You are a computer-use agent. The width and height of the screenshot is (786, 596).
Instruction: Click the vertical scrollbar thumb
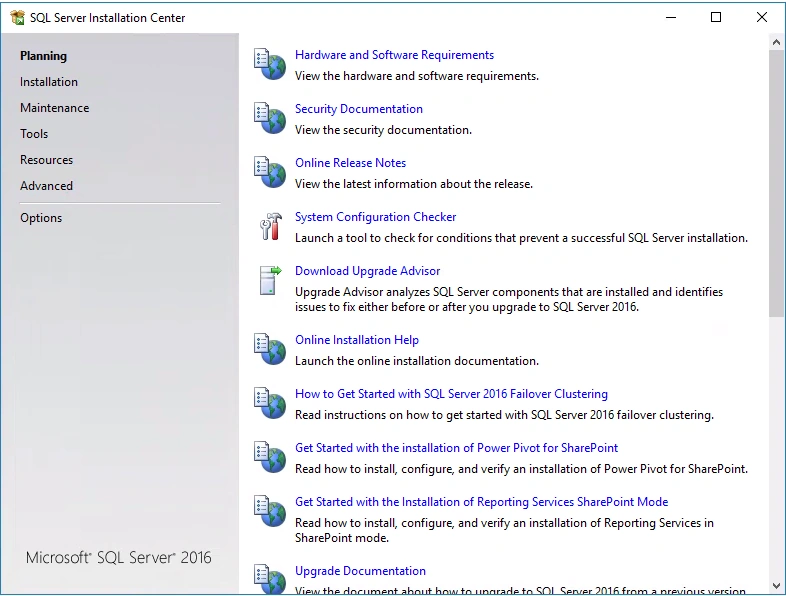(776, 183)
